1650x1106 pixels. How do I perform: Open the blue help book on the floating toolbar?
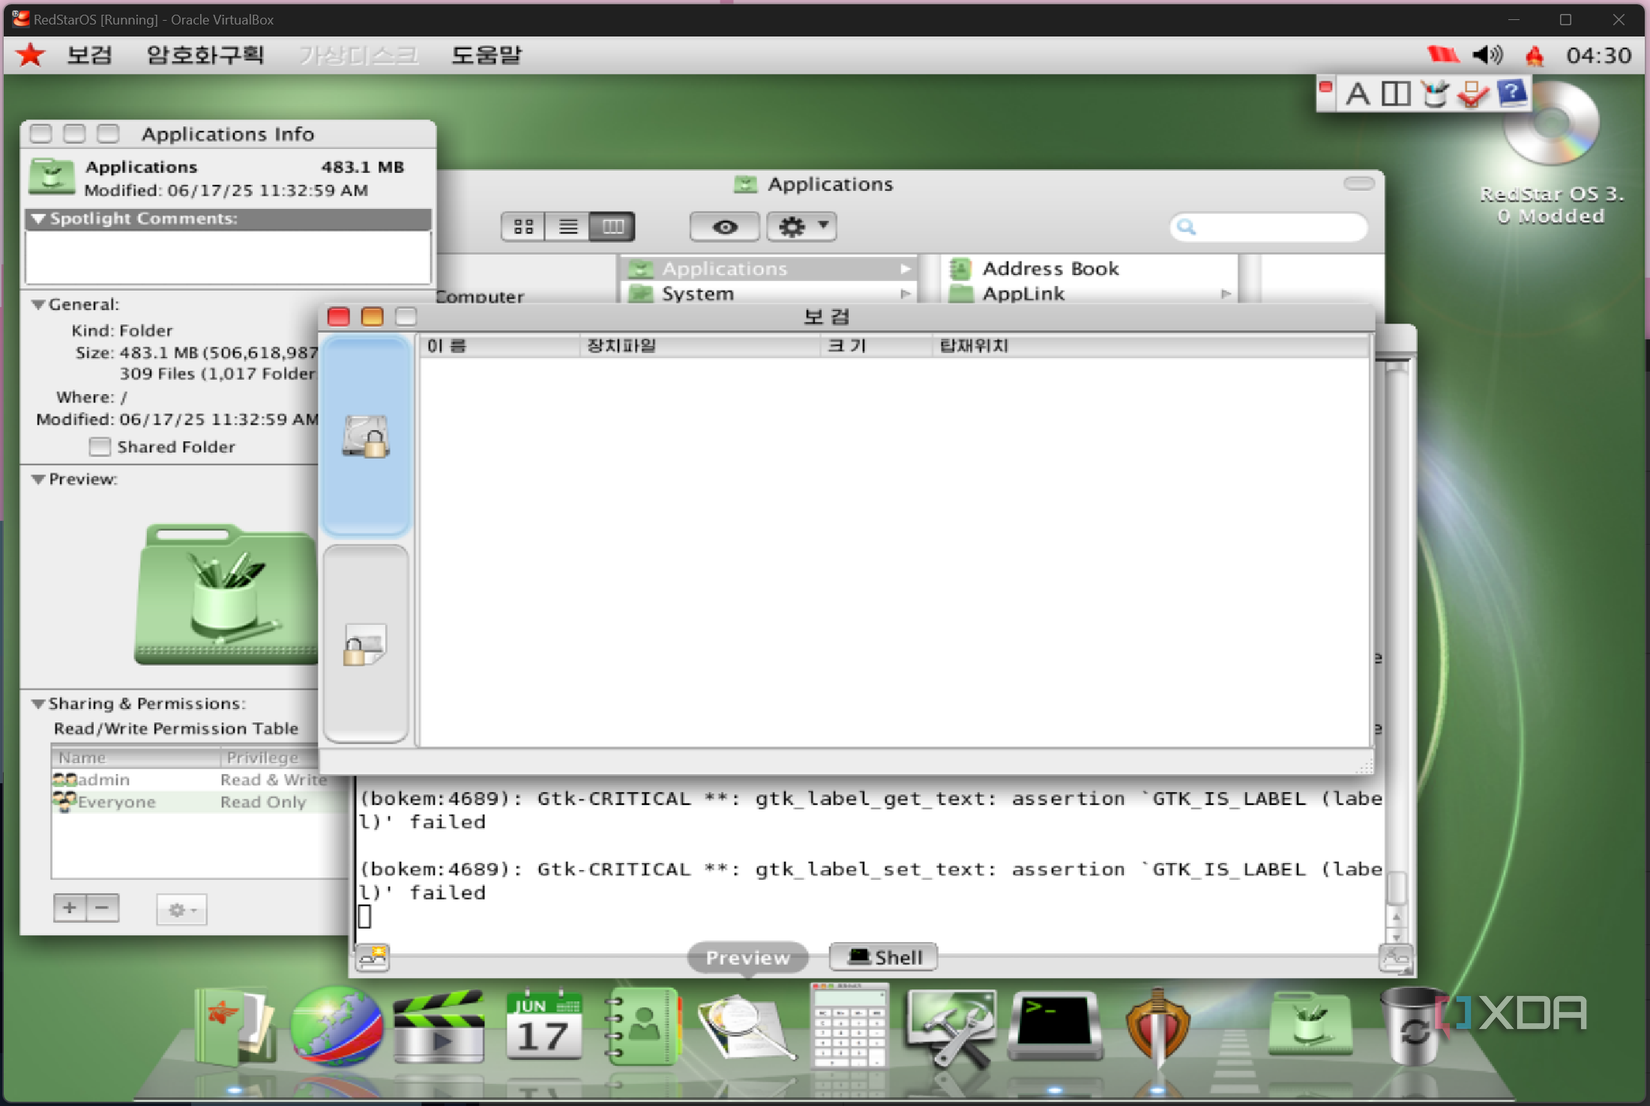pos(1513,92)
